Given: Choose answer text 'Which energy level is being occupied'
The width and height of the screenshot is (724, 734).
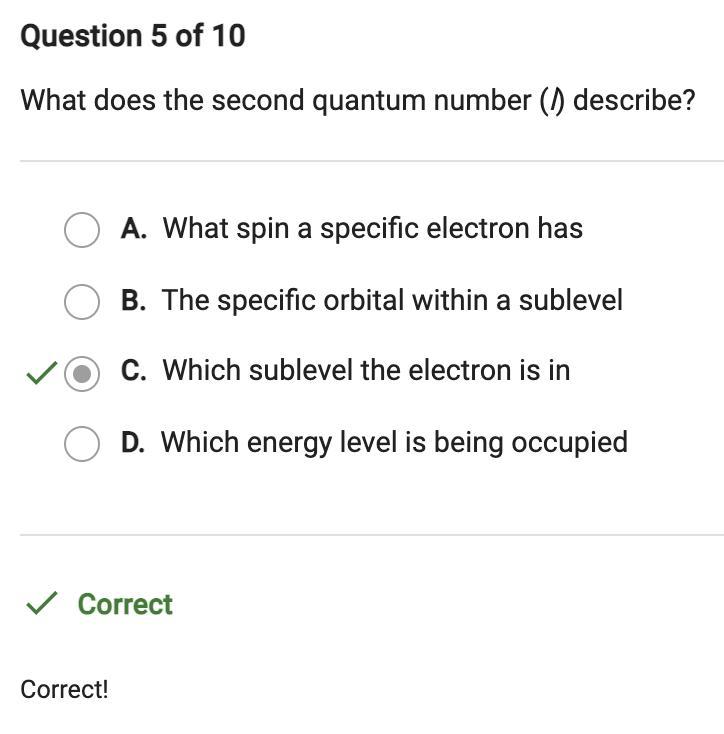Looking at the screenshot, I should (x=394, y=442).
